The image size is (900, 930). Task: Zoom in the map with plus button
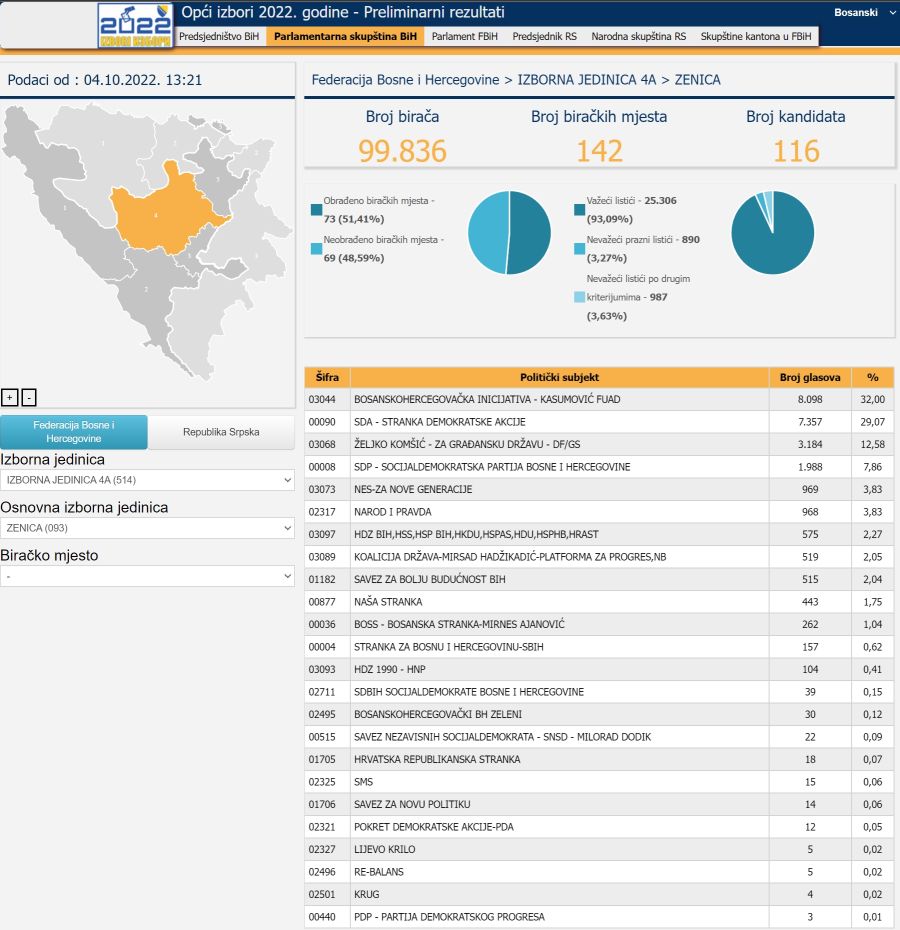tap(10, 397)
